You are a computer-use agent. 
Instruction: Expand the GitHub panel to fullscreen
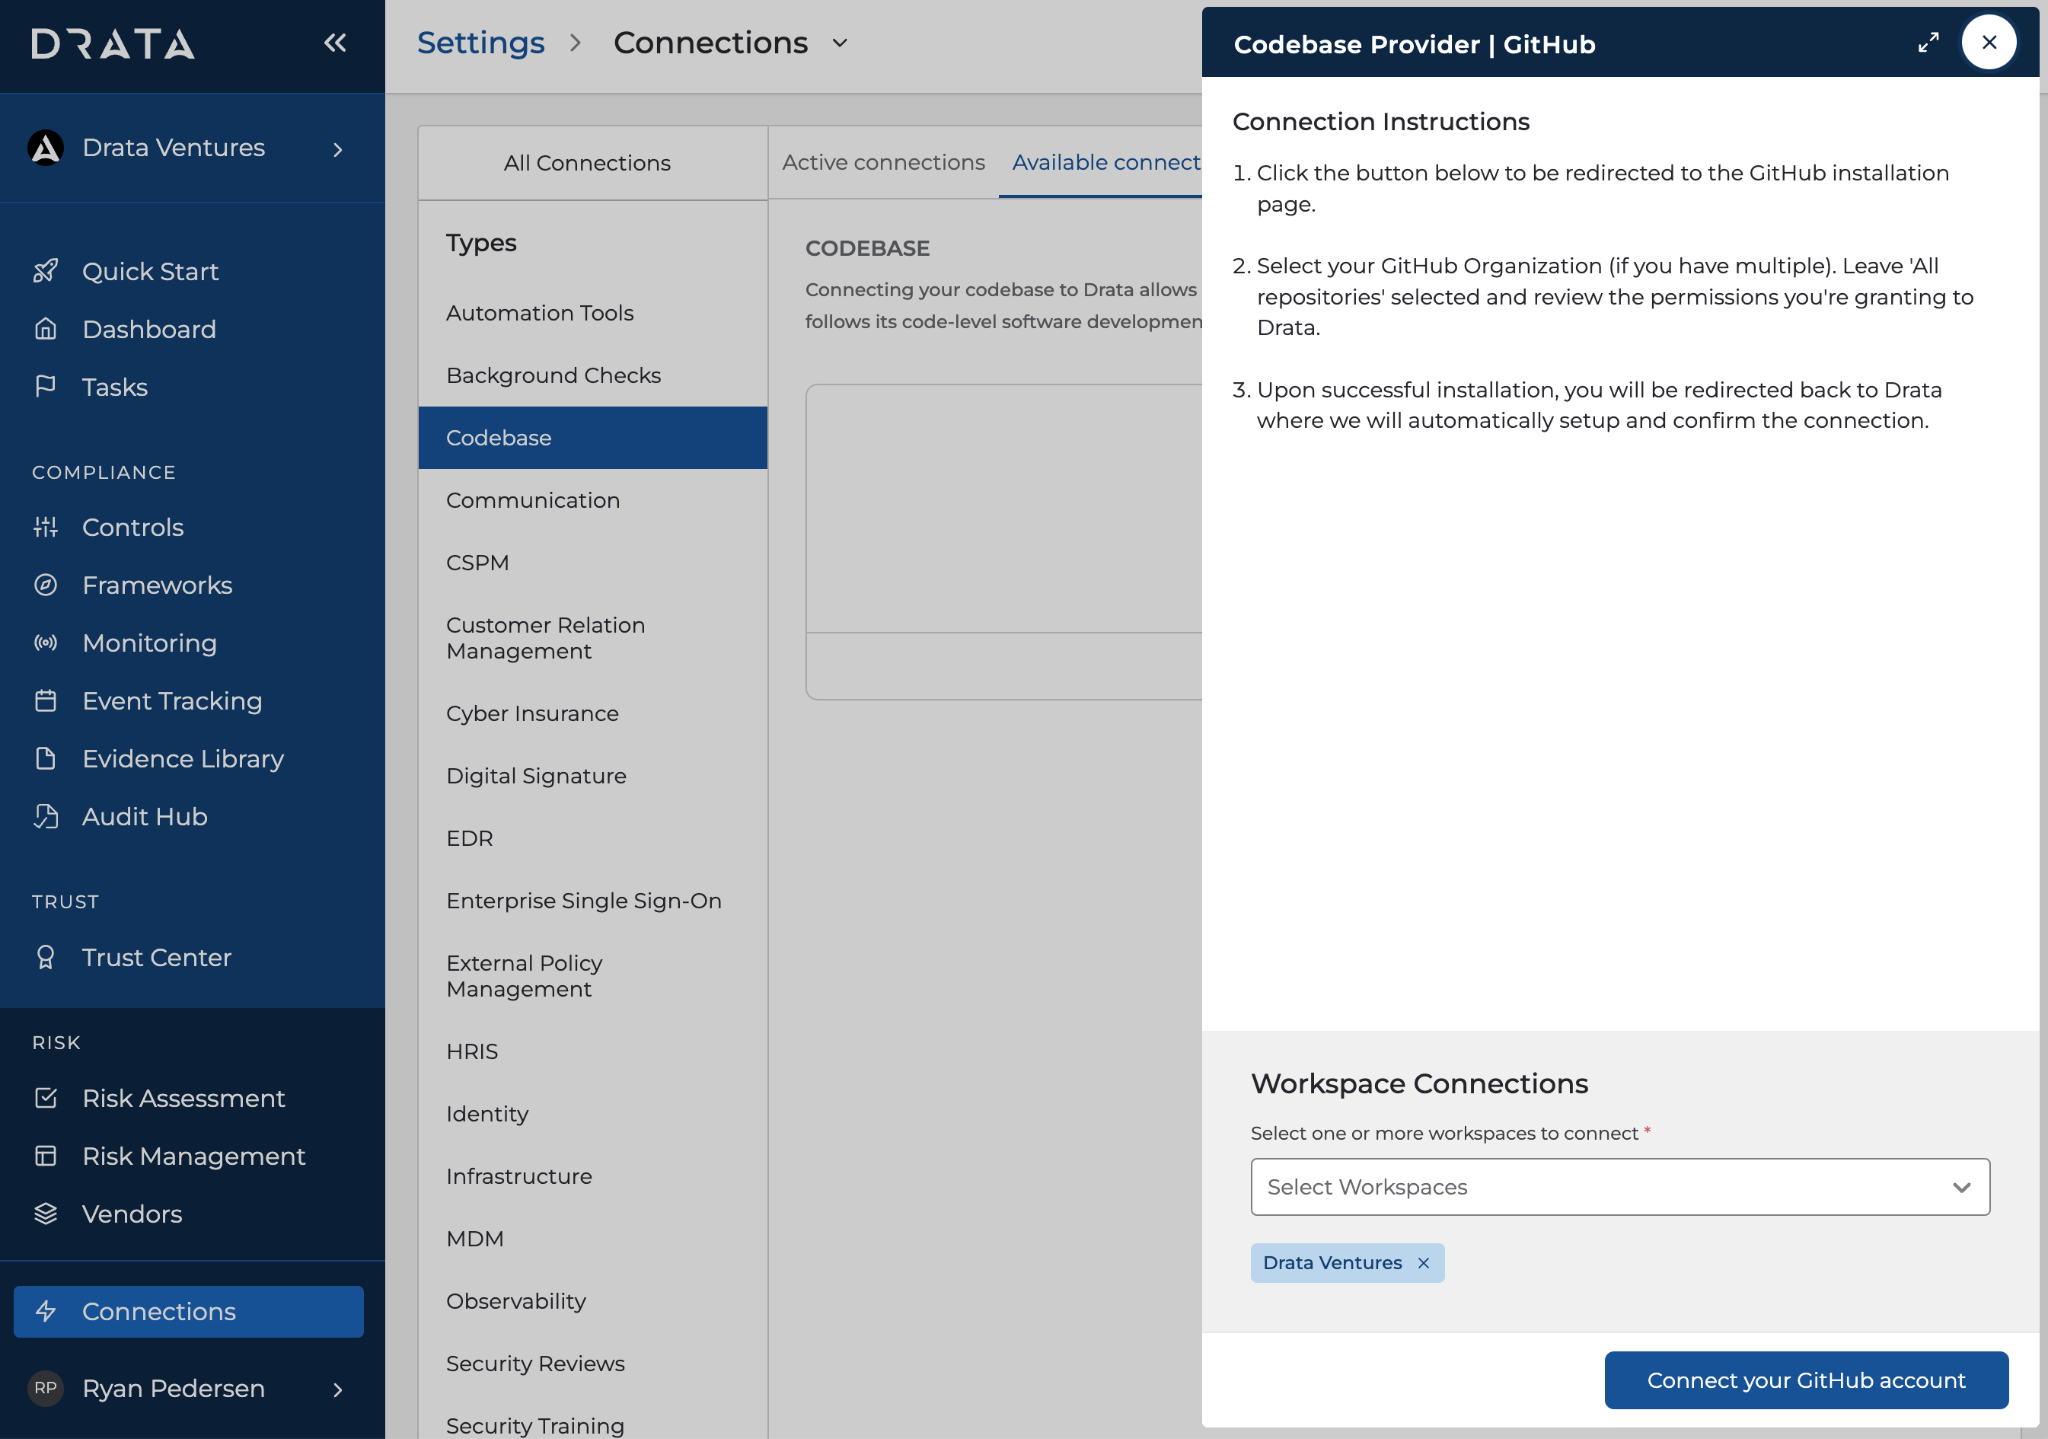tap(1928, 43)
